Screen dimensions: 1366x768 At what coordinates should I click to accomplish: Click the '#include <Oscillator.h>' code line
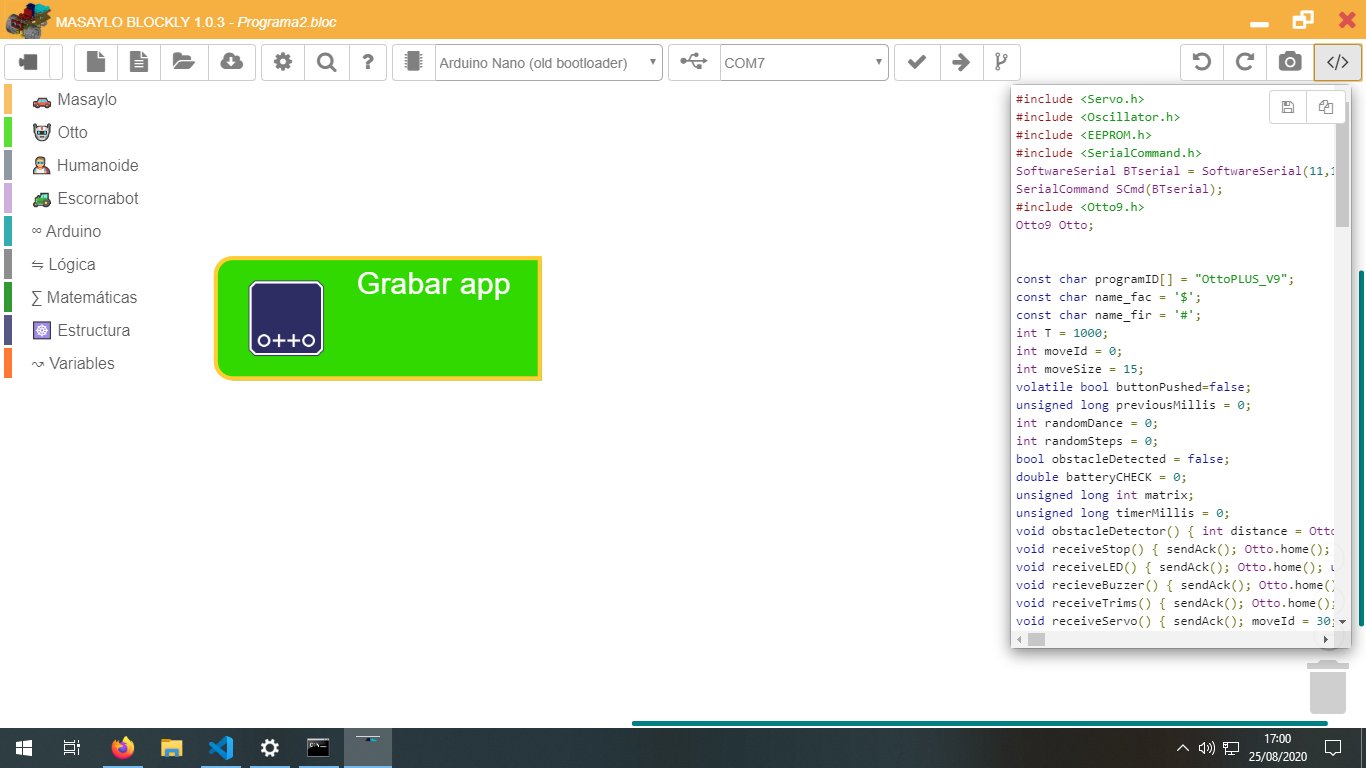point(1098,117)
